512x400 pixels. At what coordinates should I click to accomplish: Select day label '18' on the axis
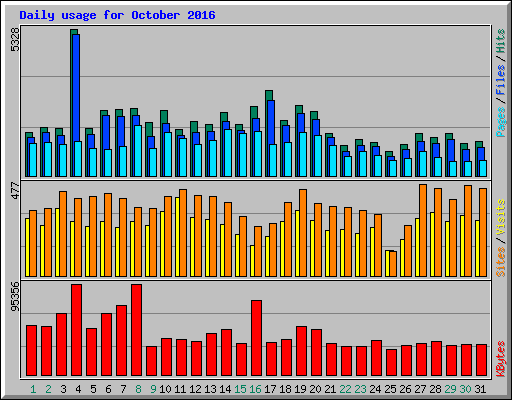coord(285,389)
